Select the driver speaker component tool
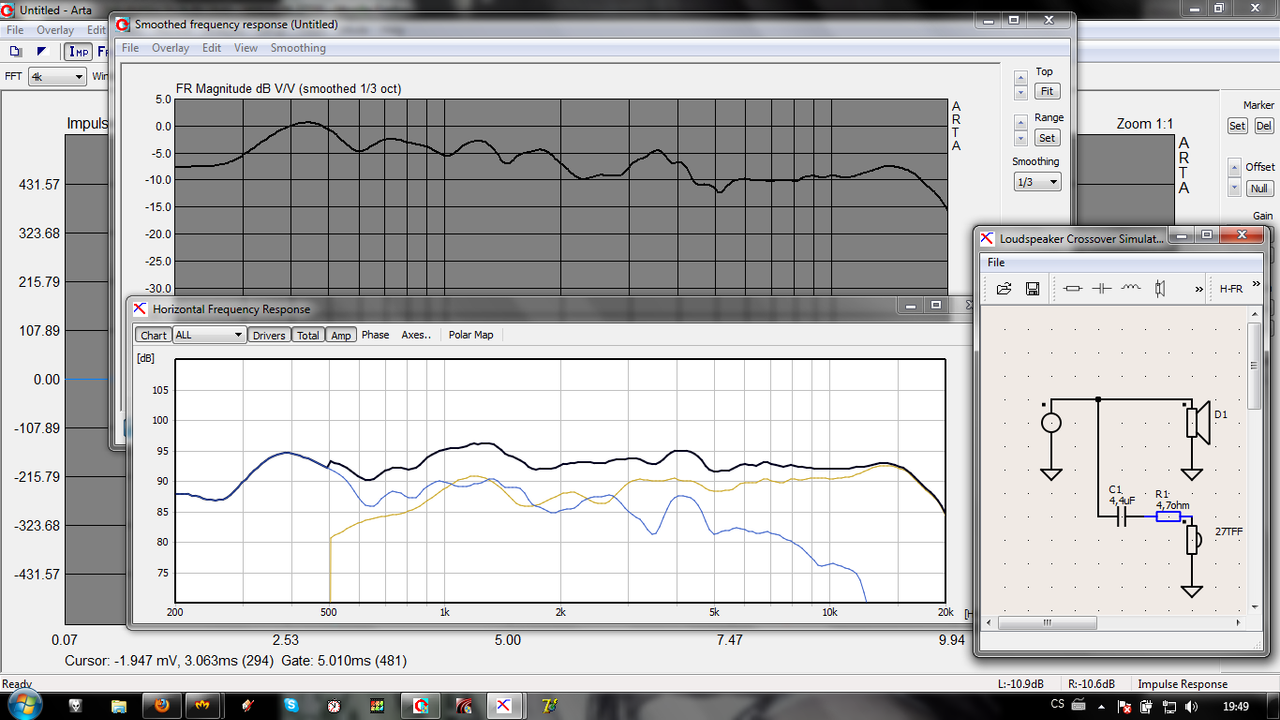This screenshot has height=720, width=1280. pyautogui.click(x=1160, y=288)
